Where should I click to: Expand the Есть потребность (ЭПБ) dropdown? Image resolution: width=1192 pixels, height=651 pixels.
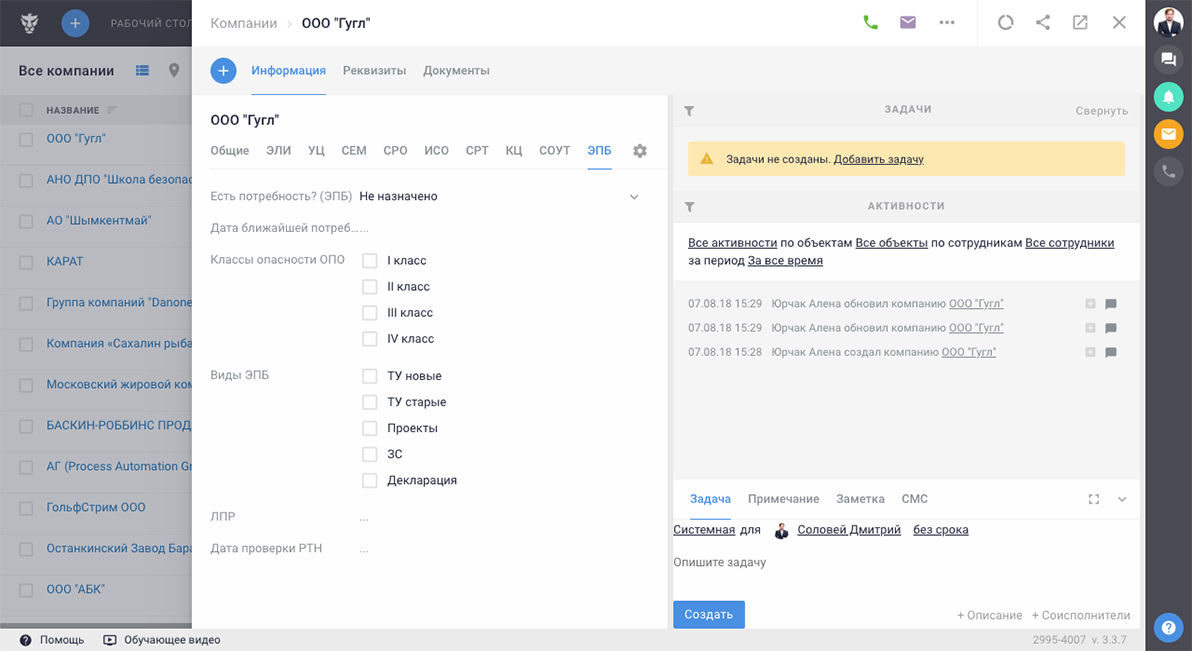(633, 197)
